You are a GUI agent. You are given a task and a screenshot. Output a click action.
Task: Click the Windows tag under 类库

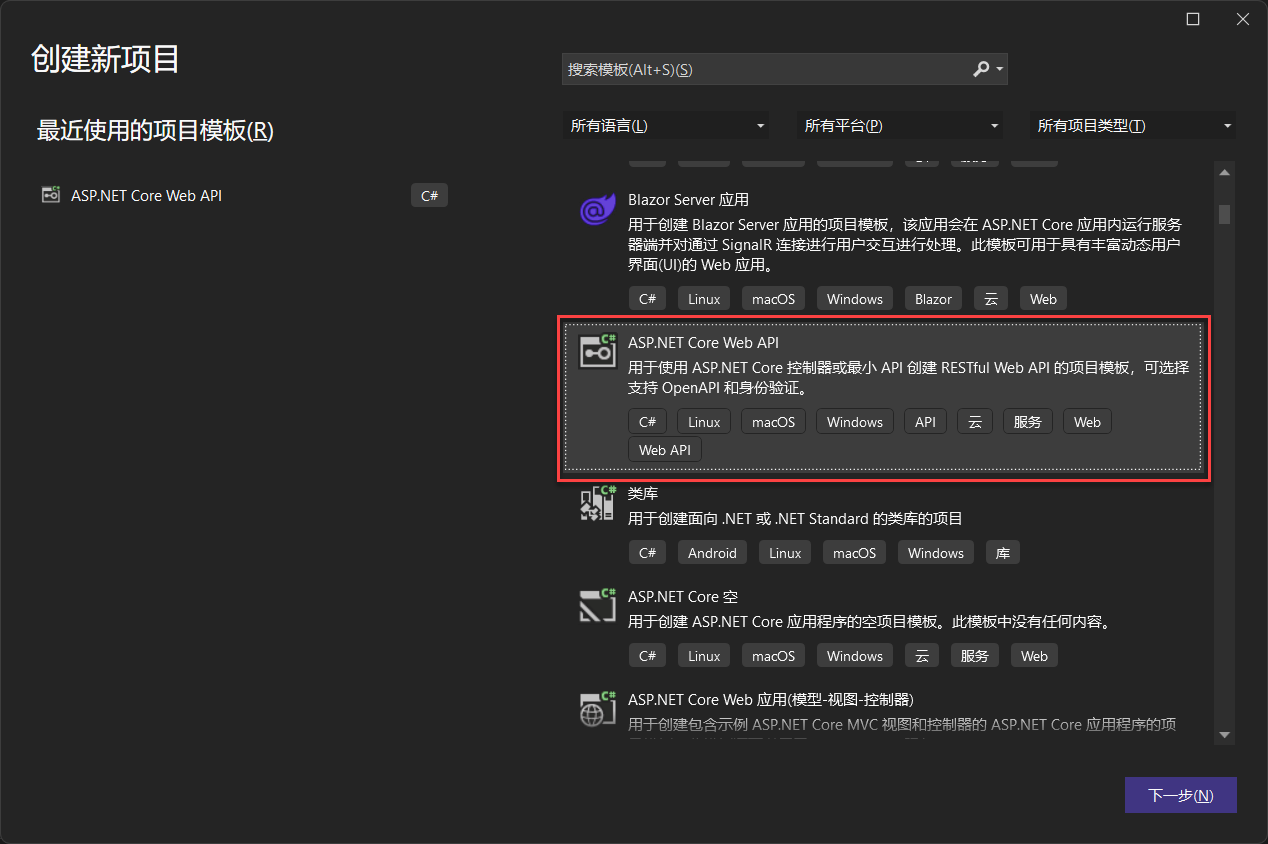tap(936, 552)
